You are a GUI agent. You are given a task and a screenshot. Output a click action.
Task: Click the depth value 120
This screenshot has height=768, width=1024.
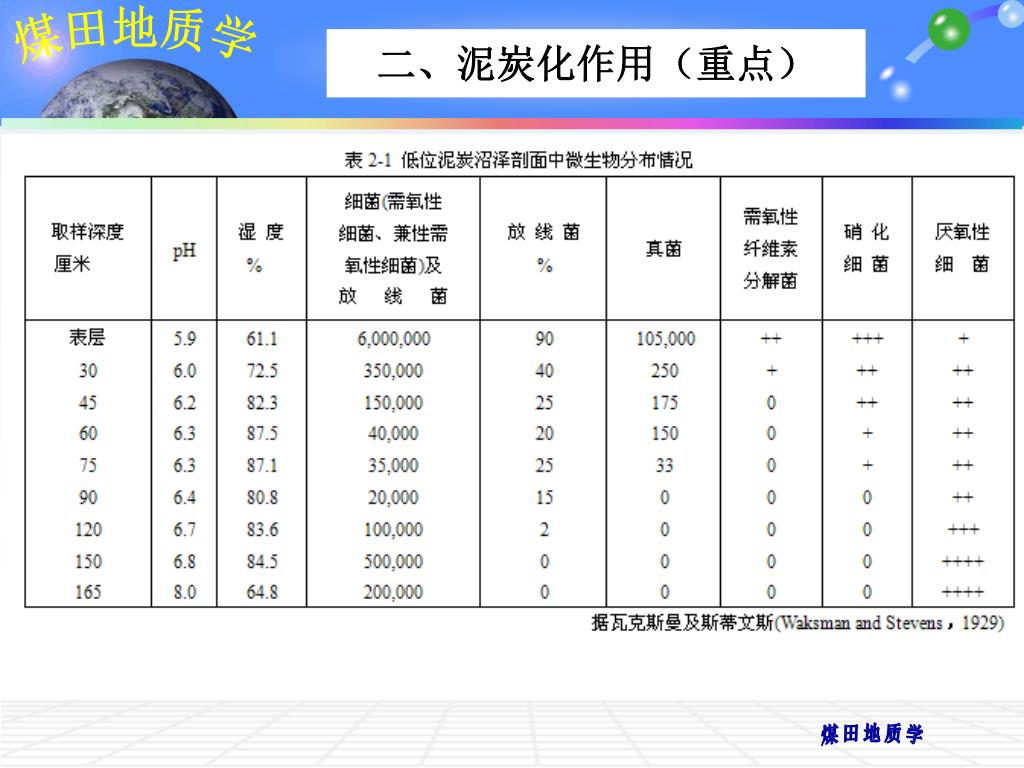point(88,530)
